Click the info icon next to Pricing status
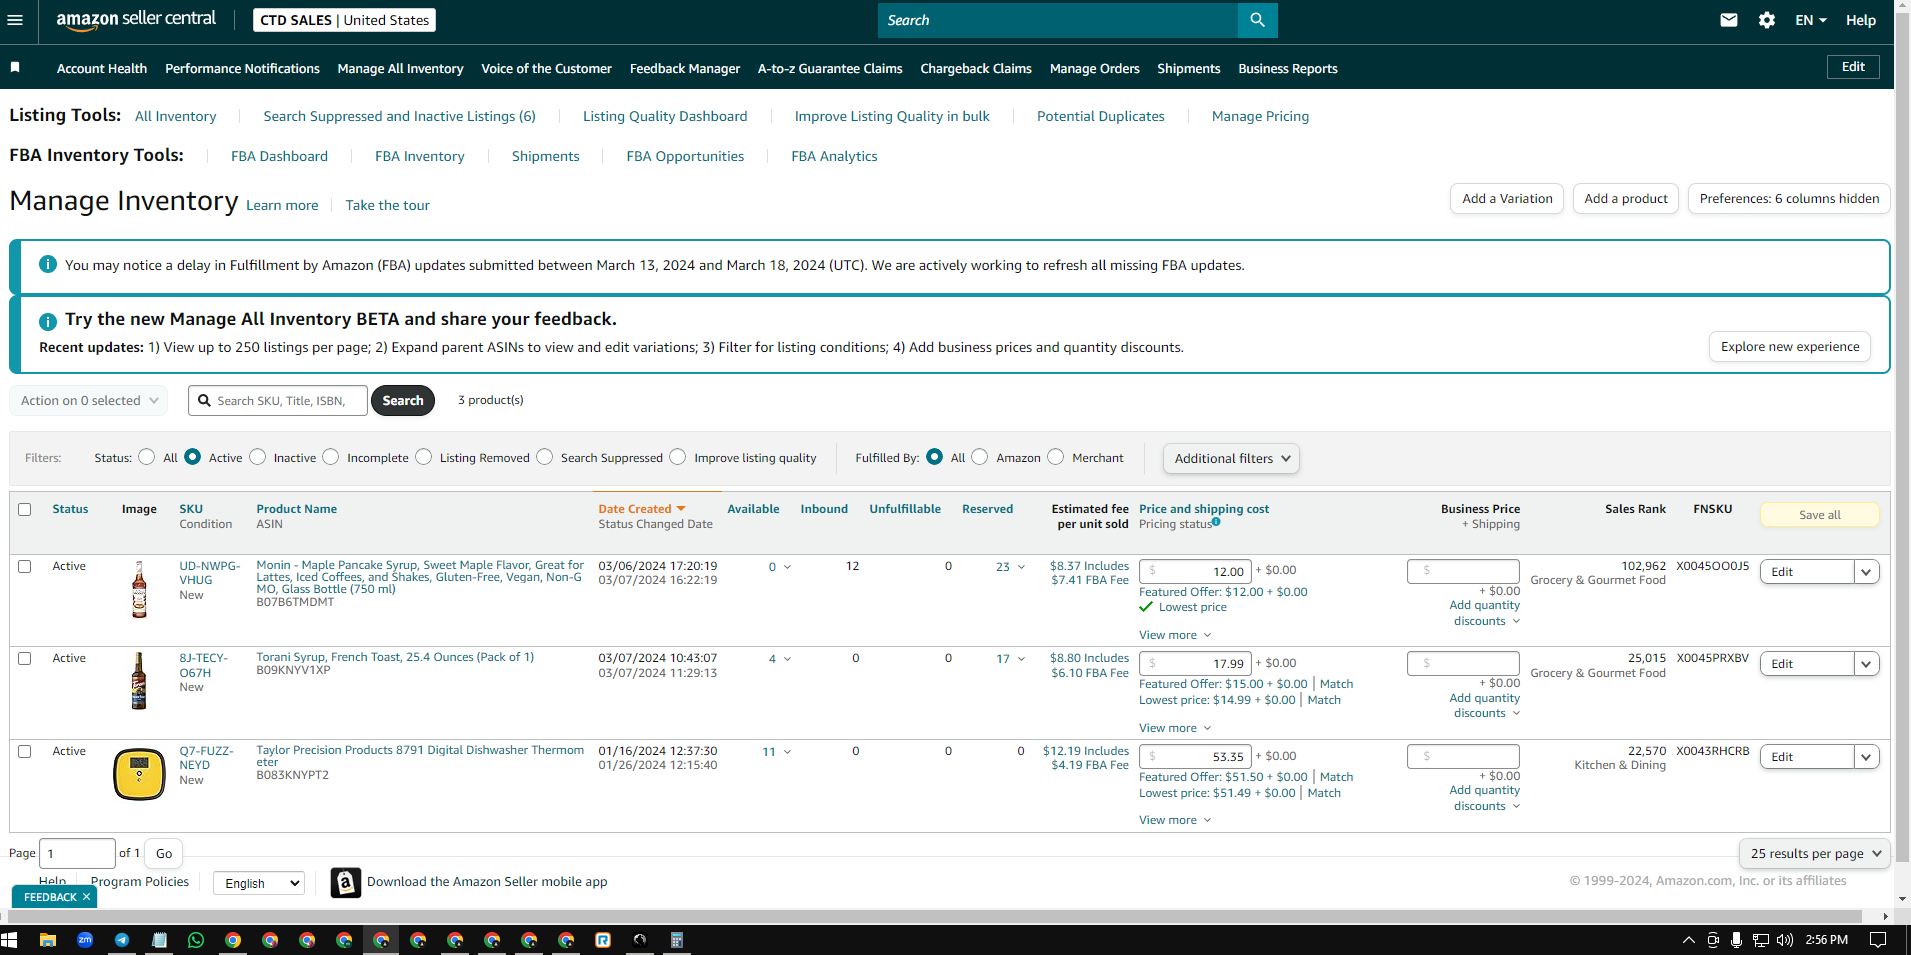This screenshot has width=1911, height=955. point(1216,522)
